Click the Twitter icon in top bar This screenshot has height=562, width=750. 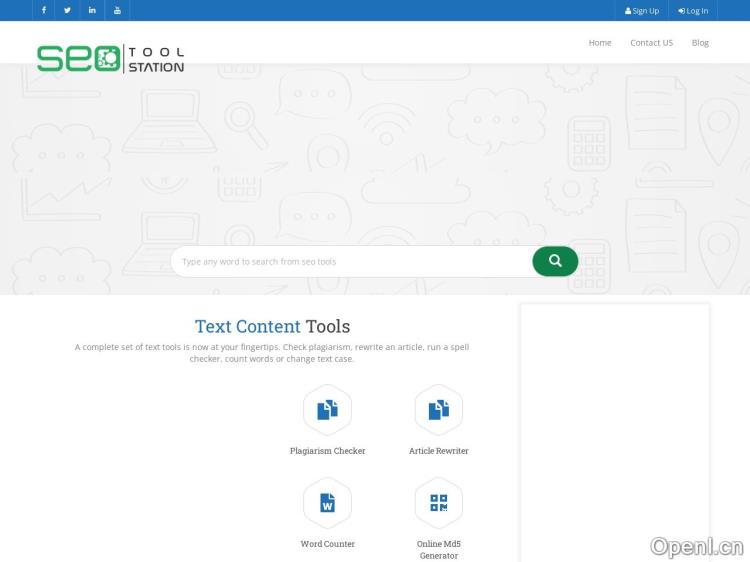(x=67, y=10)
